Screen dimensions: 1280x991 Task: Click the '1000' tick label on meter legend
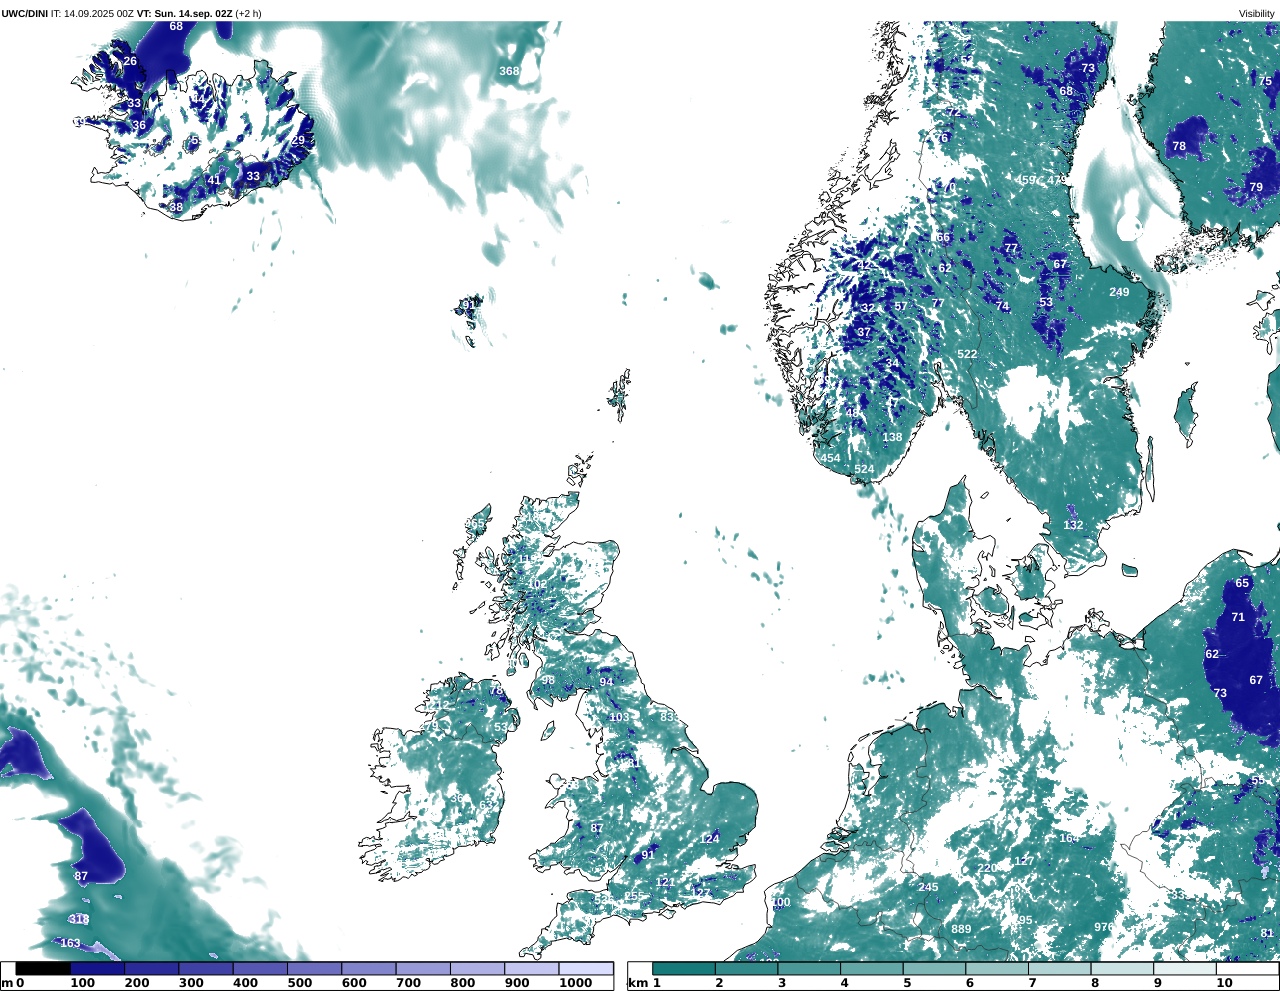tap(575, 983)
